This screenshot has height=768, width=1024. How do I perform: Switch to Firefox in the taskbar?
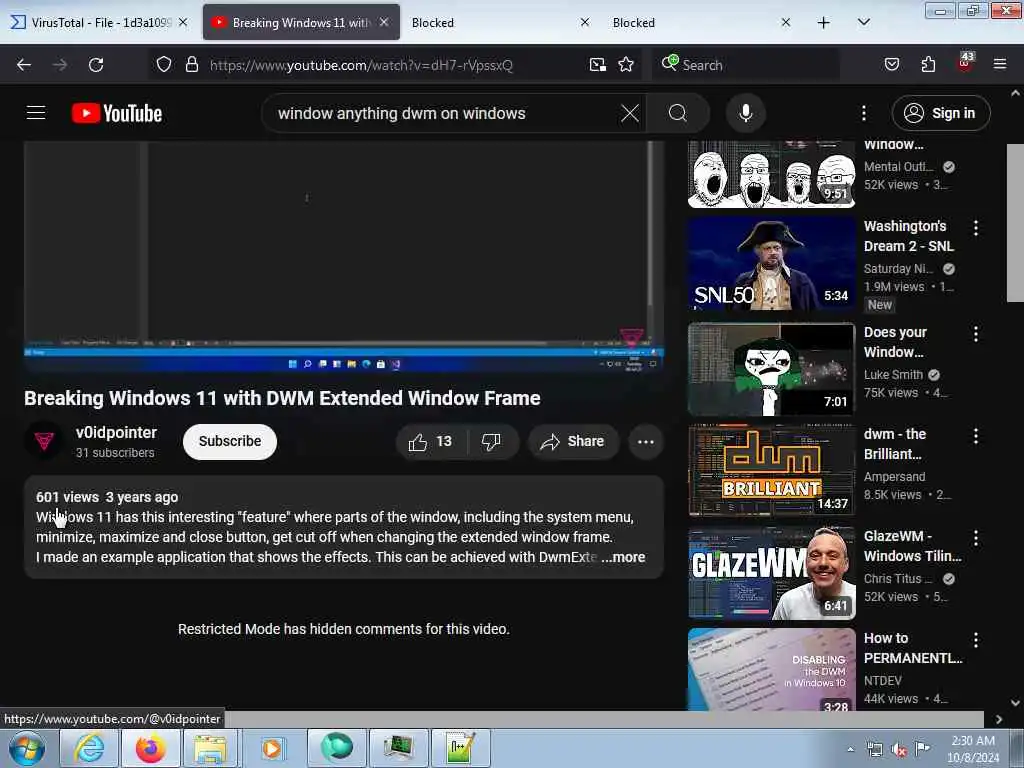pos(150,748)
